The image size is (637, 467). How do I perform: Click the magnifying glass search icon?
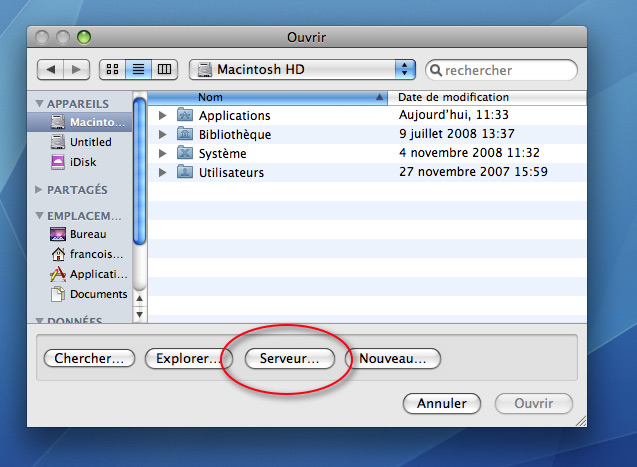click(436, 70)
